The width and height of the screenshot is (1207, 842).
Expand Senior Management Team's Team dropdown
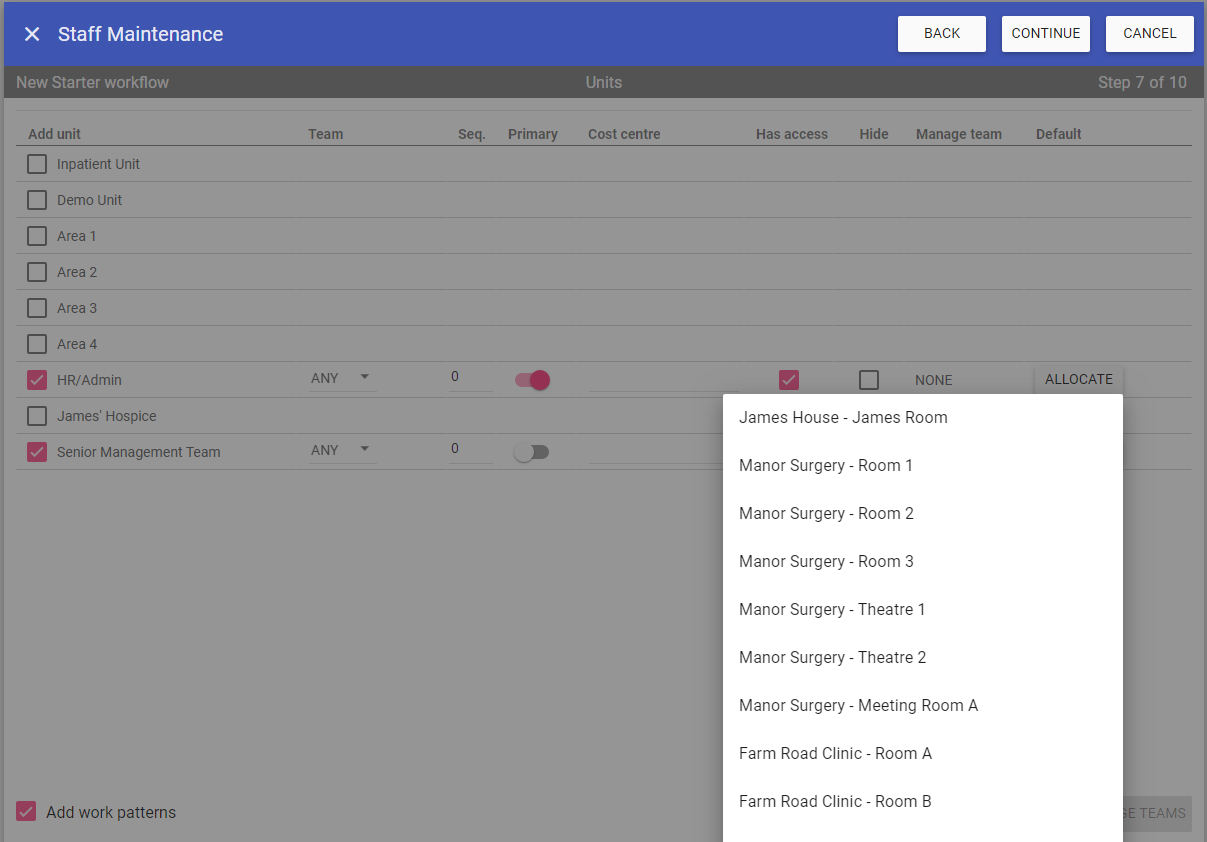pos(341,450)
